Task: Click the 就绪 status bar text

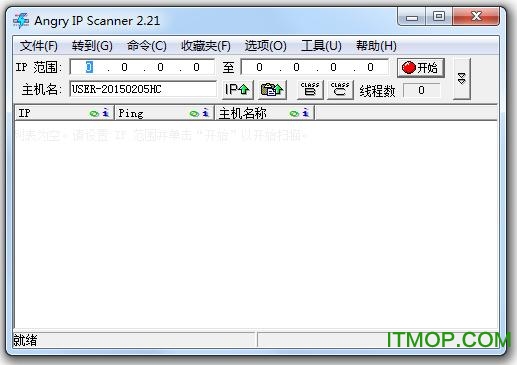Action: (x=25, y=340)
